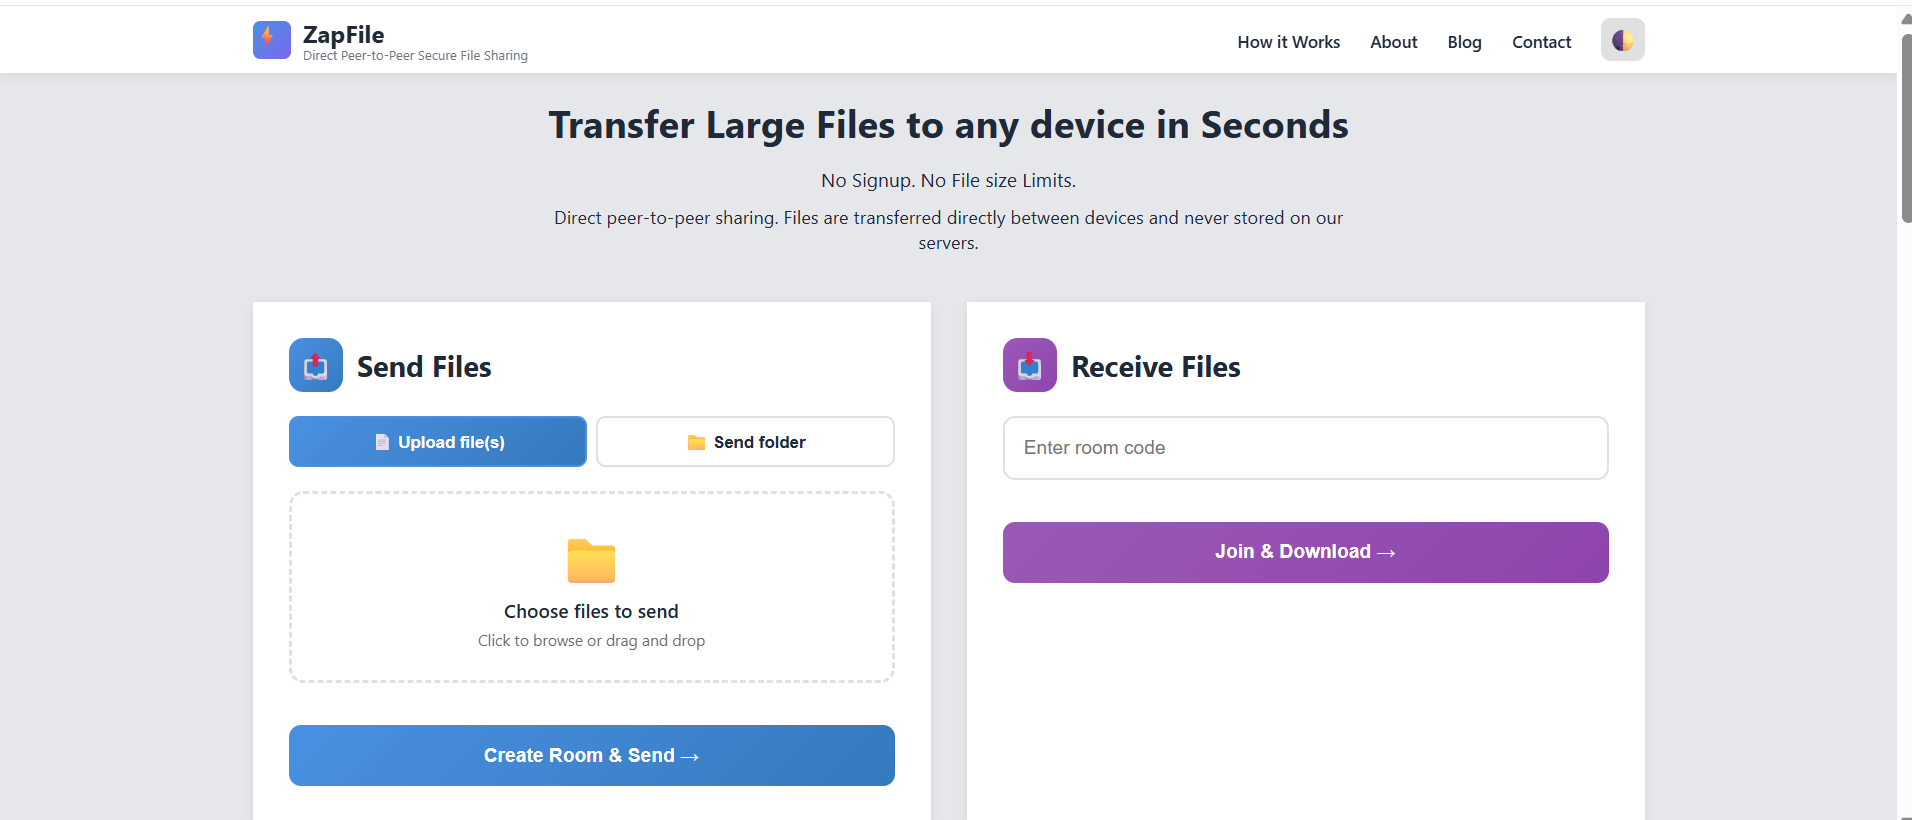The height and width of the screenshot is (820, 1912).
Task: Navigate to the Contact page
Action: click(x=1541, y=42)
